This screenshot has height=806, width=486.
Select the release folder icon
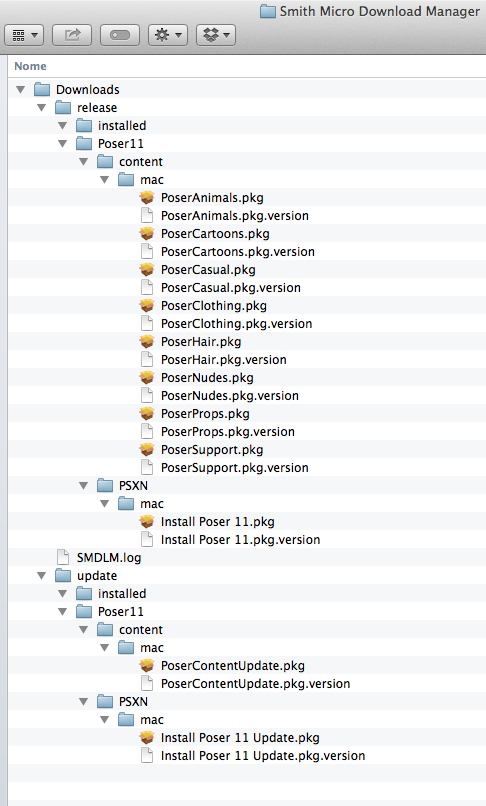coord(63,107)
